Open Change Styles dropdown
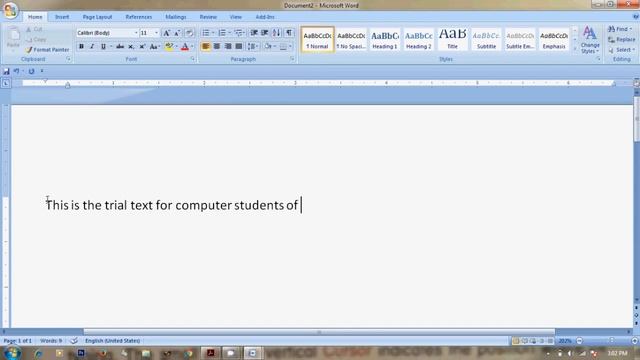Image resolution: width=640 pixels, height=360 pixels. (590, 40)
